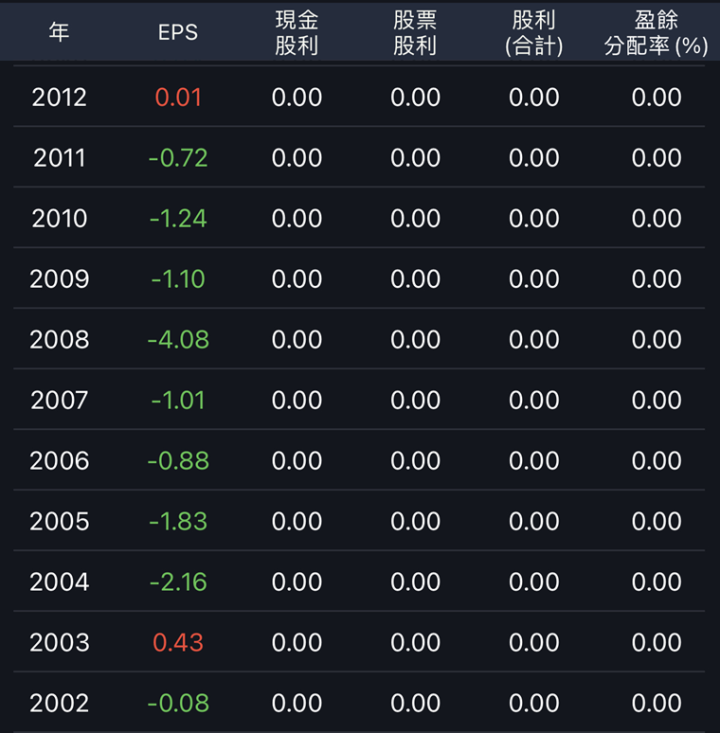Viewport: 720px width, 733px height.
Task: Select the 2005 股票股利 value 0.00
Action: [x=415, y=521]
